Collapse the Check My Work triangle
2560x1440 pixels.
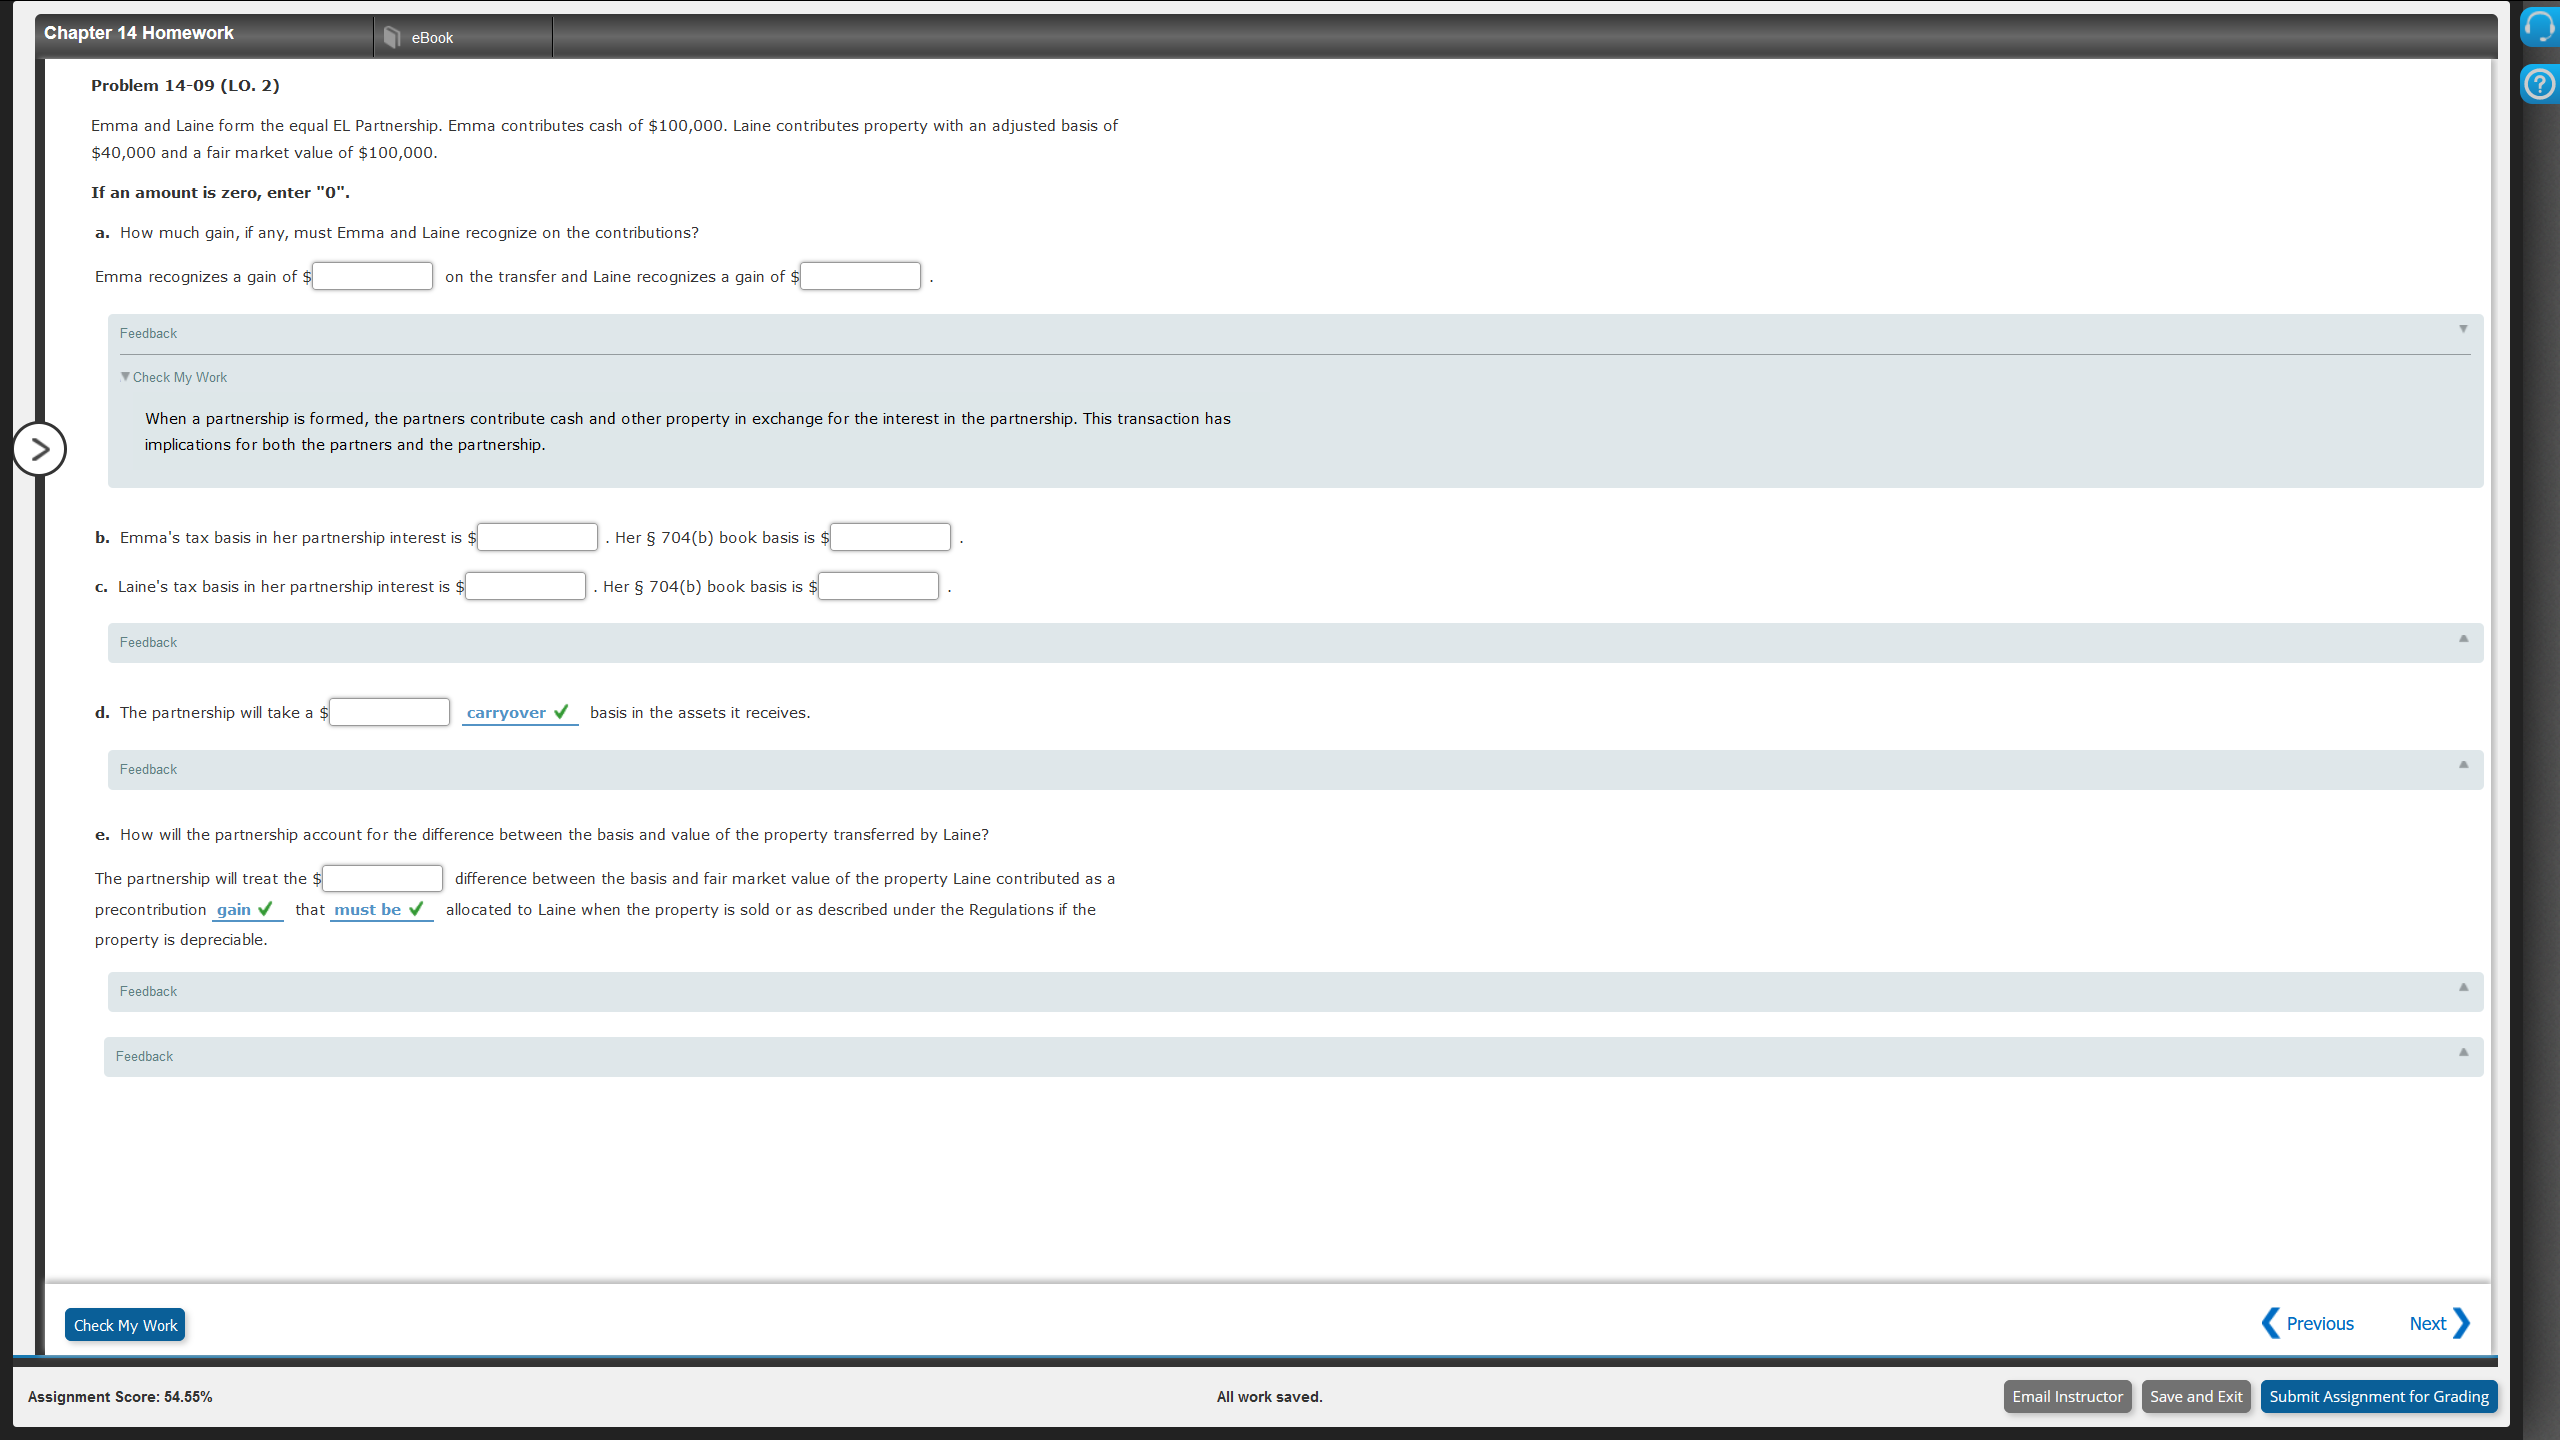tap(125, 377)
